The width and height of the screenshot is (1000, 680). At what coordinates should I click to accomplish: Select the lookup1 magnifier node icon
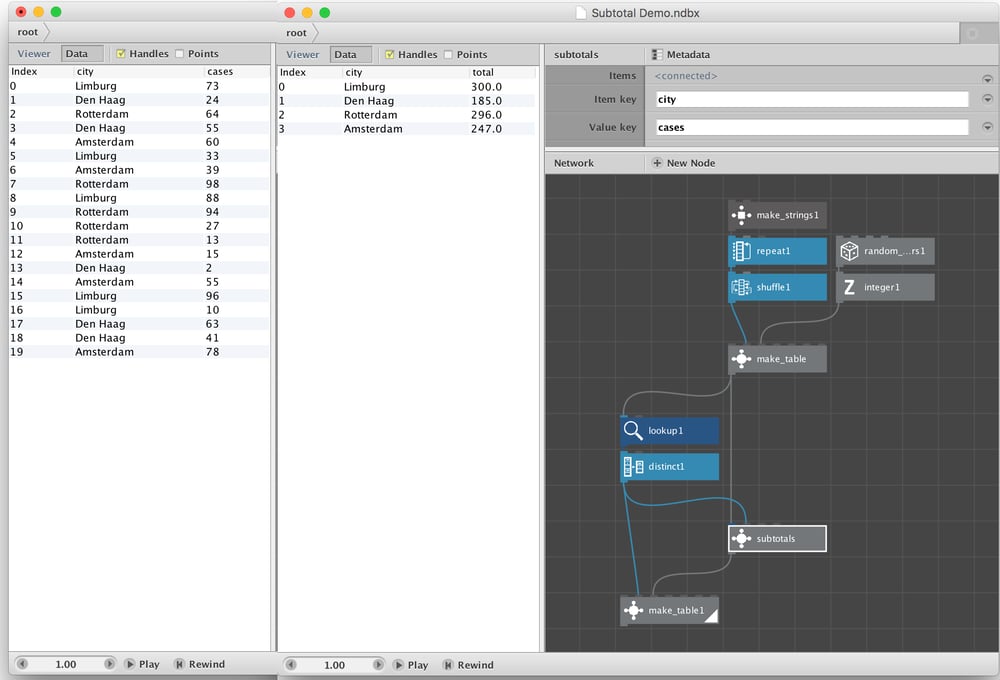pyautogui.click(x=633, y=431)
